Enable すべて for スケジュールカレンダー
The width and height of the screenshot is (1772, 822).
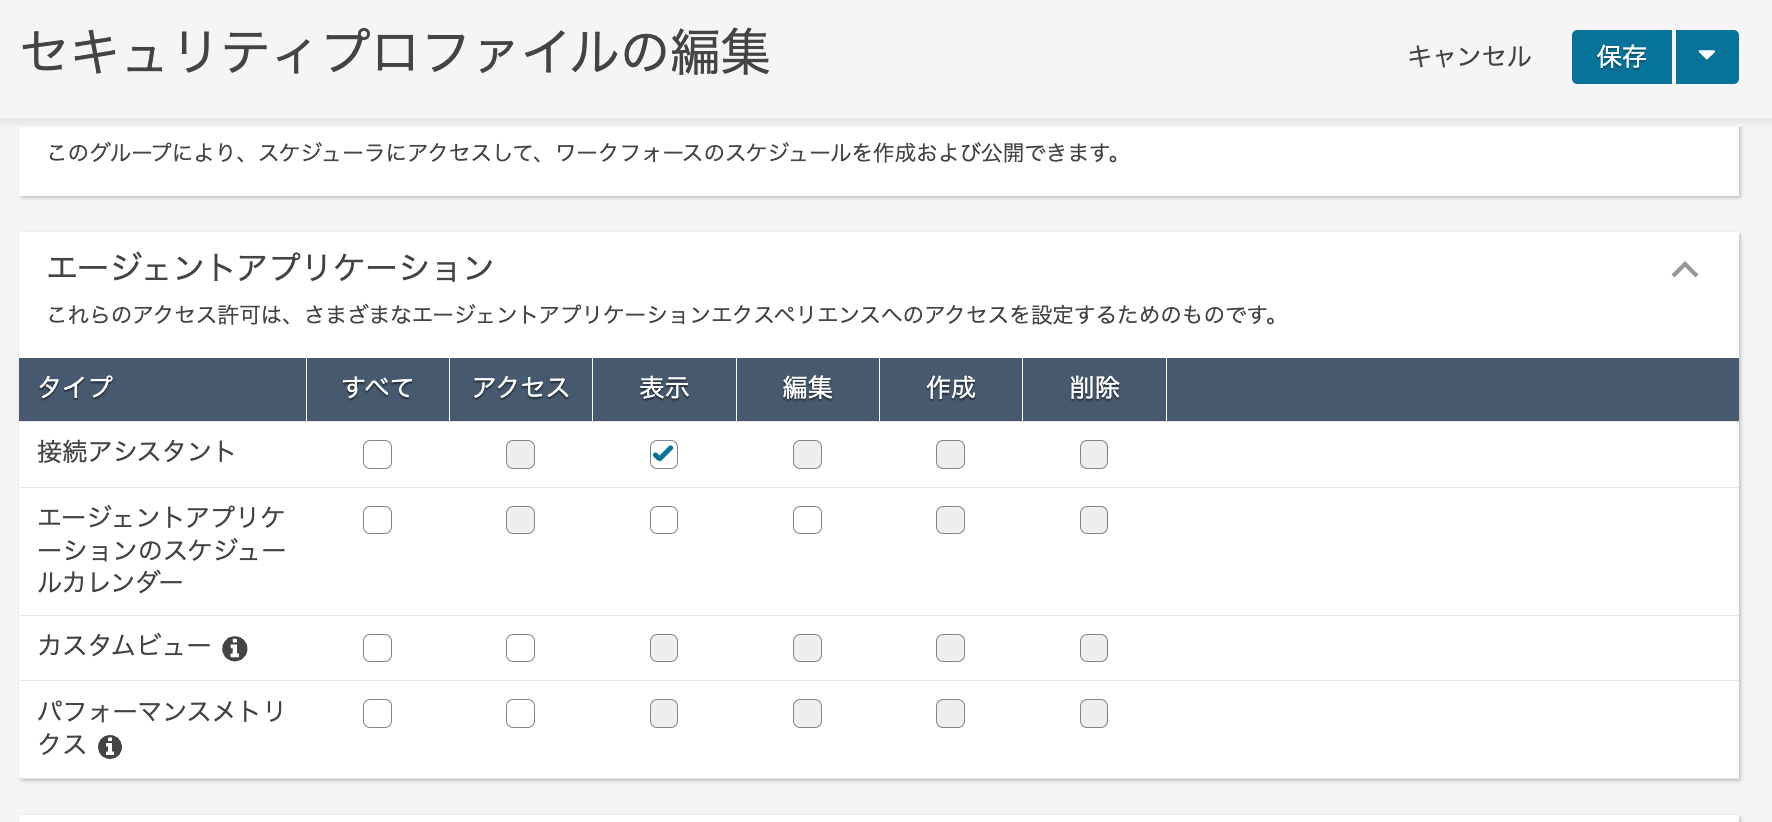[377, 520]
